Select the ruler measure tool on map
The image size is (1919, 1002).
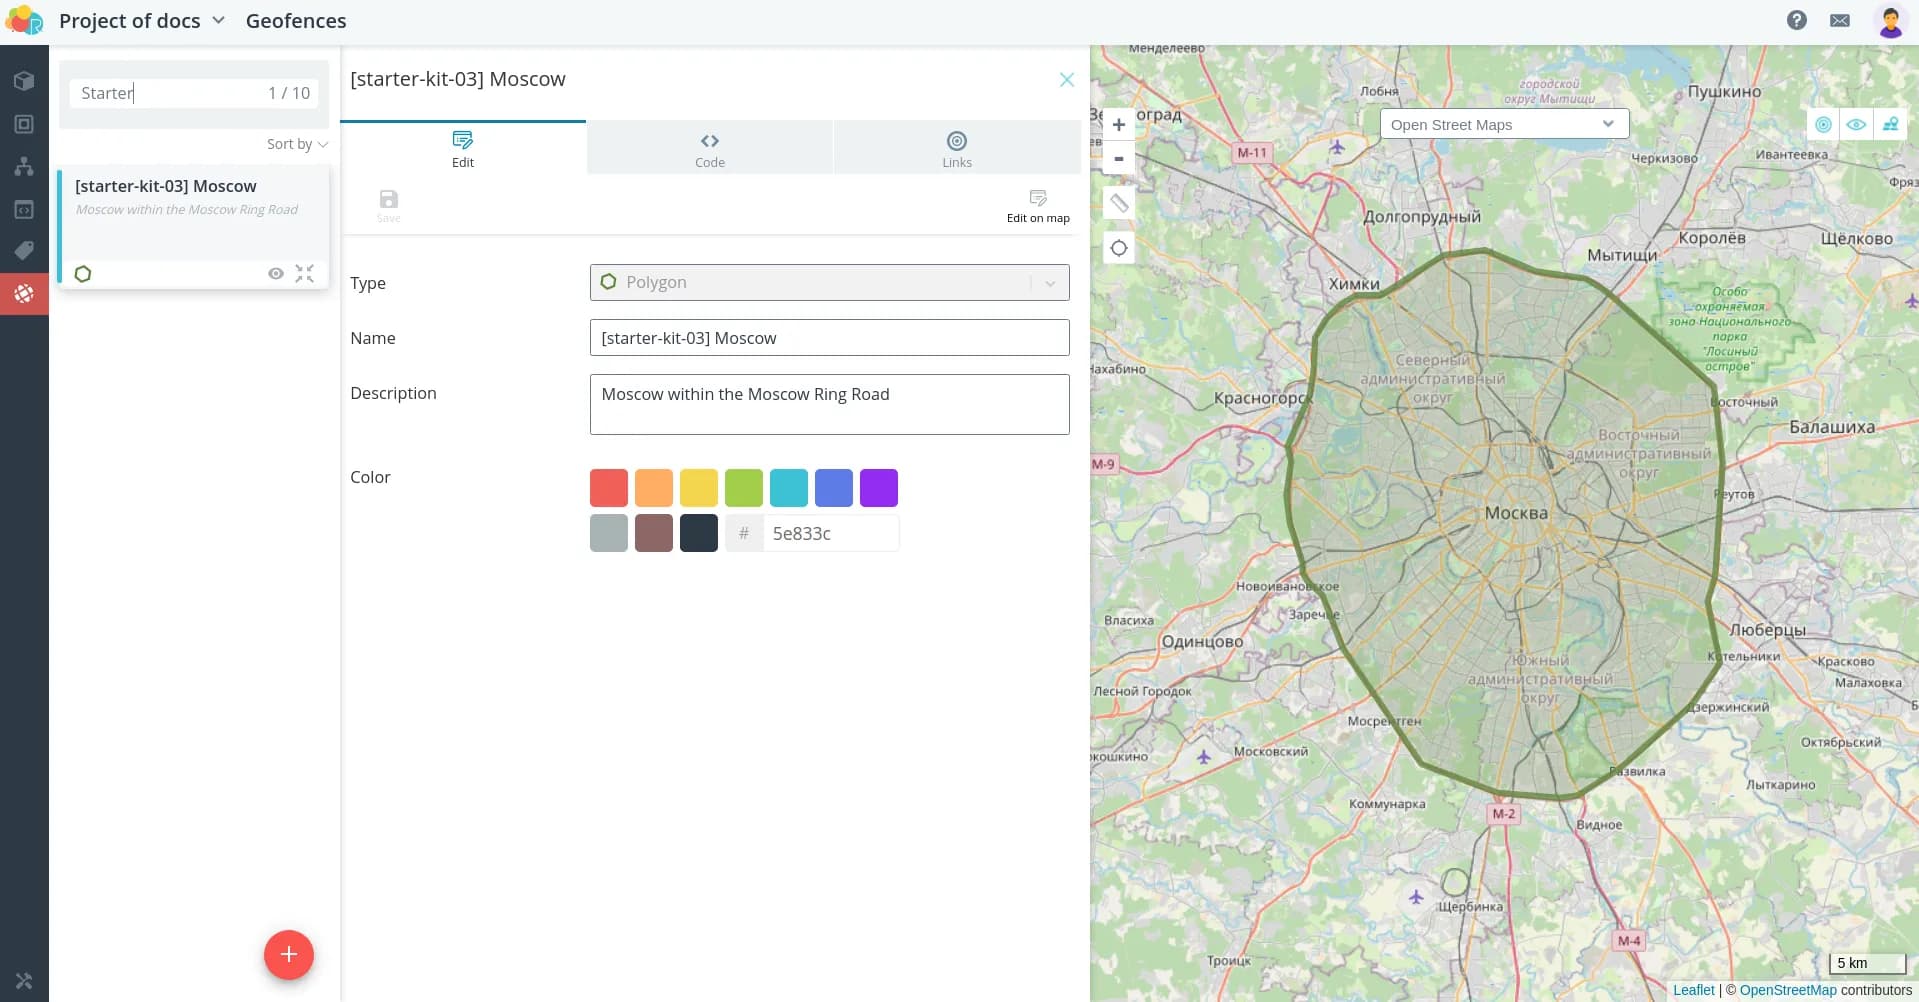(1119, 204)
